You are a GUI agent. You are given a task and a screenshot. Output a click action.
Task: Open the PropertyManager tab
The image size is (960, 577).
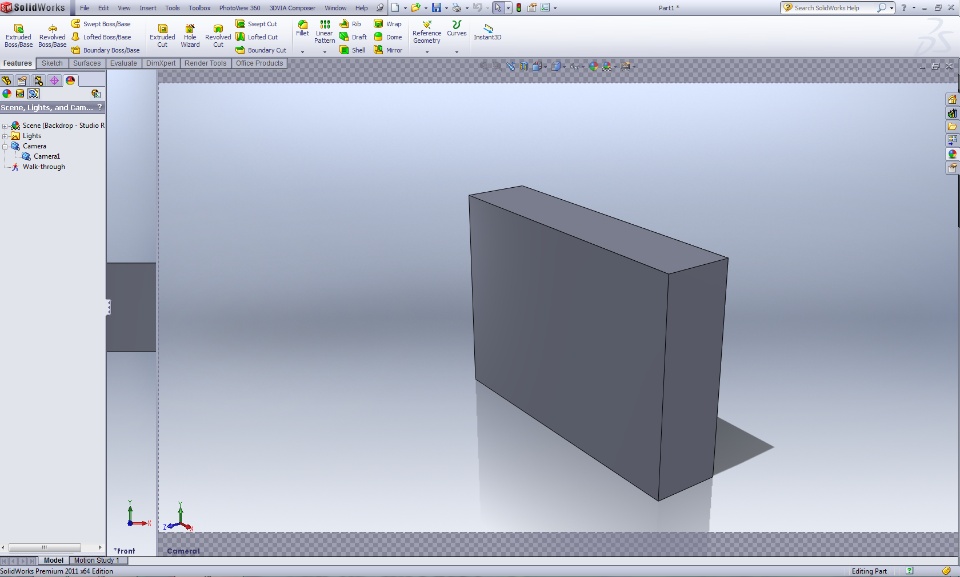23,80
